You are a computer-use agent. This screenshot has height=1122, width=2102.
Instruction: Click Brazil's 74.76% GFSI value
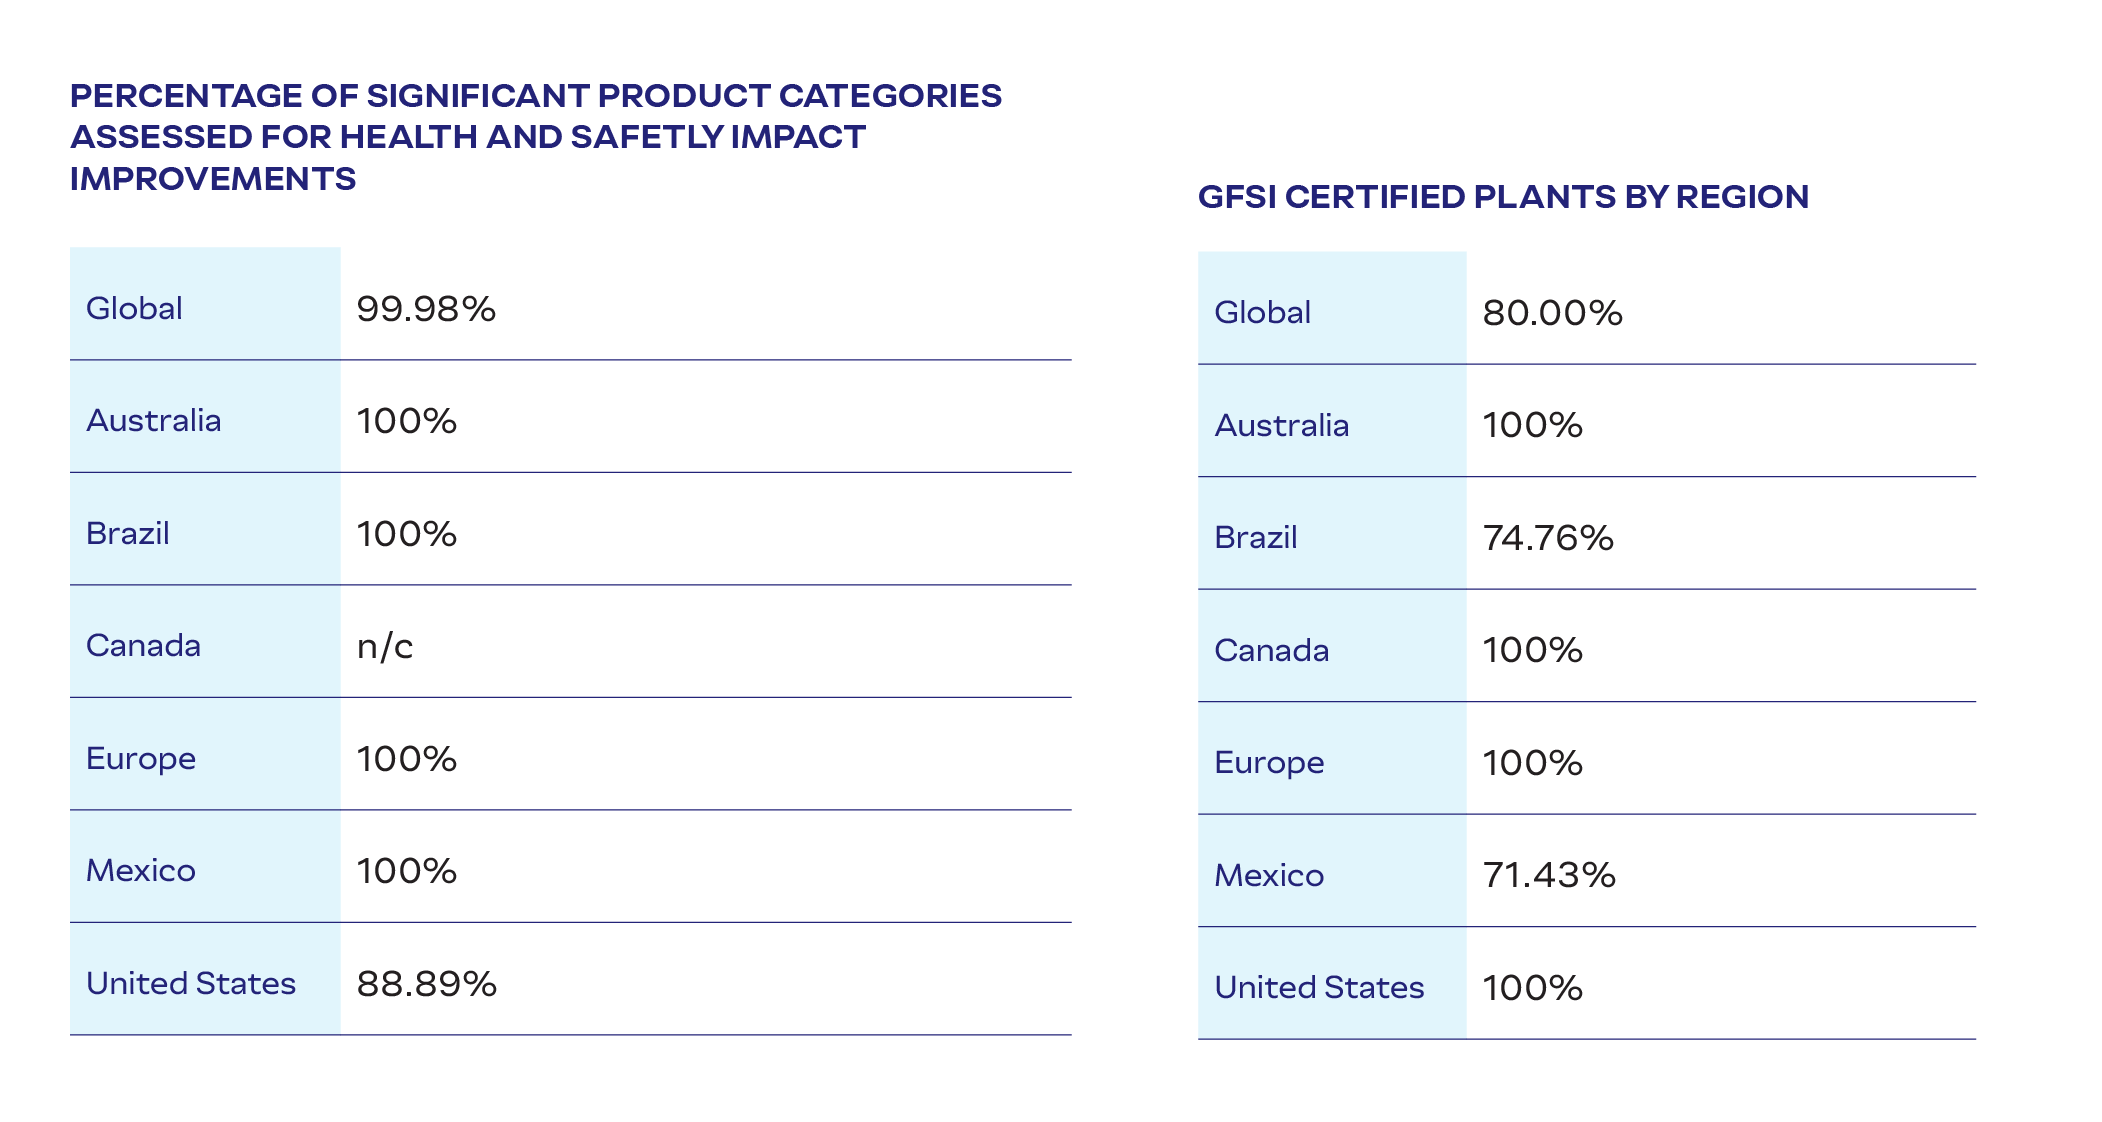point(1548,538)
